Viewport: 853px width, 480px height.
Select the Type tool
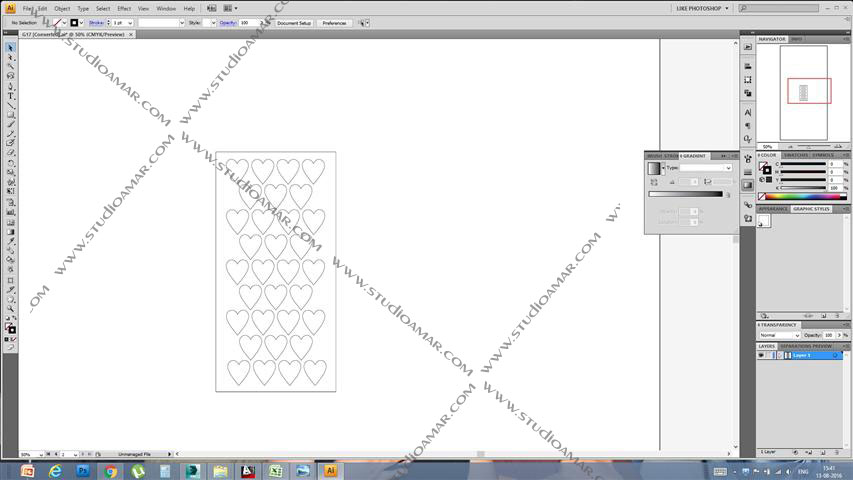tap(10, 96)
